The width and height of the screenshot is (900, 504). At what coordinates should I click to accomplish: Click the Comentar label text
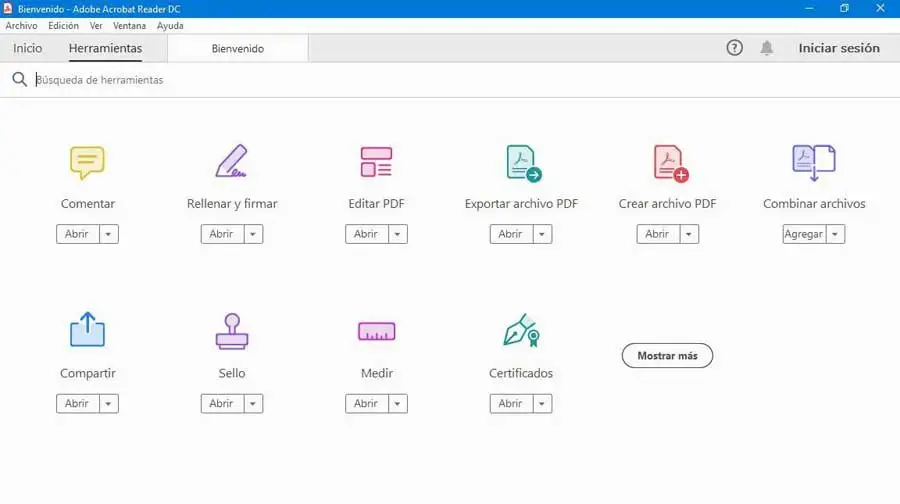(x=88, y=204)
